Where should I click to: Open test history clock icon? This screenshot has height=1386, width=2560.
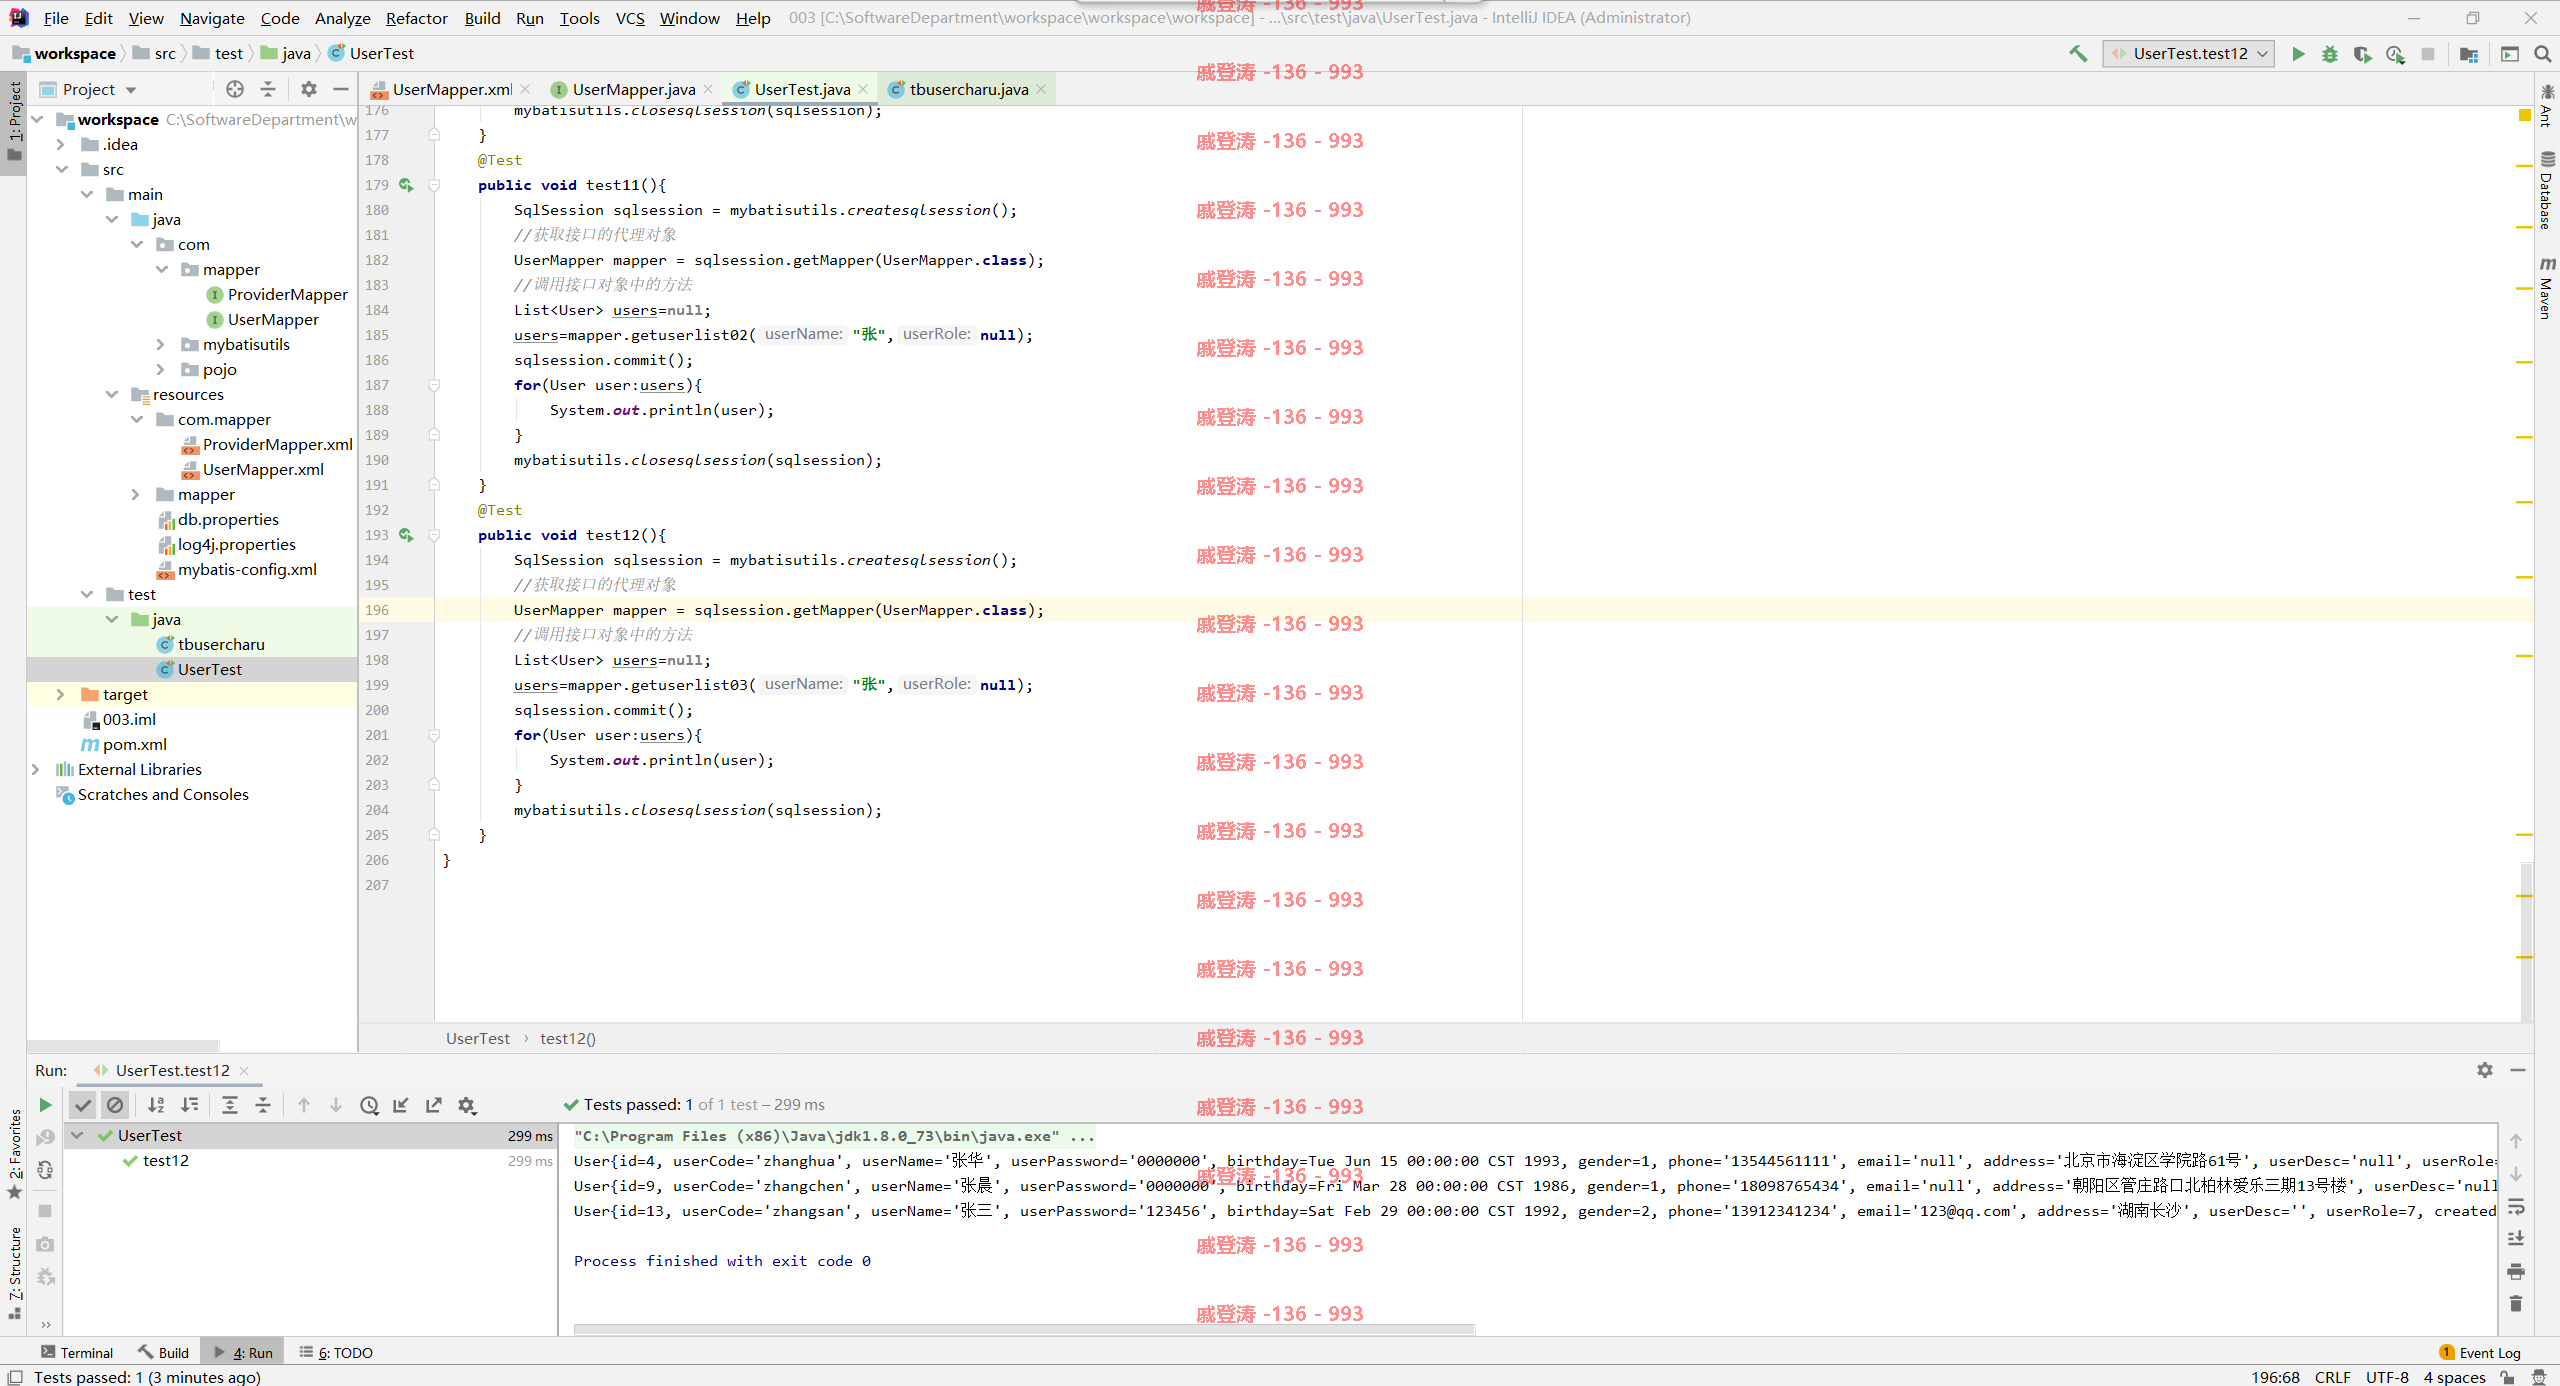[369, 1105]
